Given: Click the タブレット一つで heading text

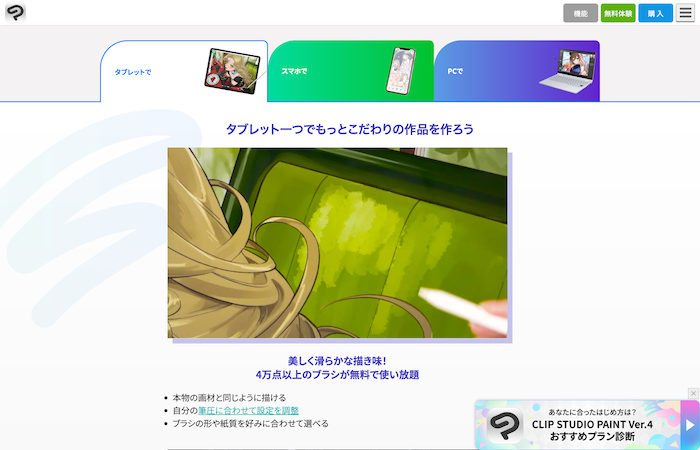Looking at the screenshot, I should coord(349,129).
